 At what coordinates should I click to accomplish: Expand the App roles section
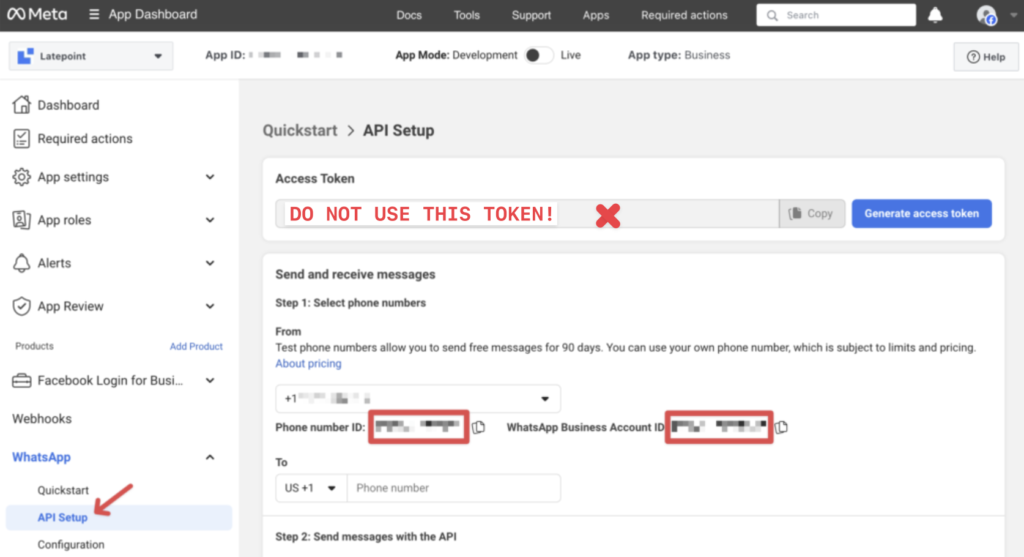pos(210,220)
